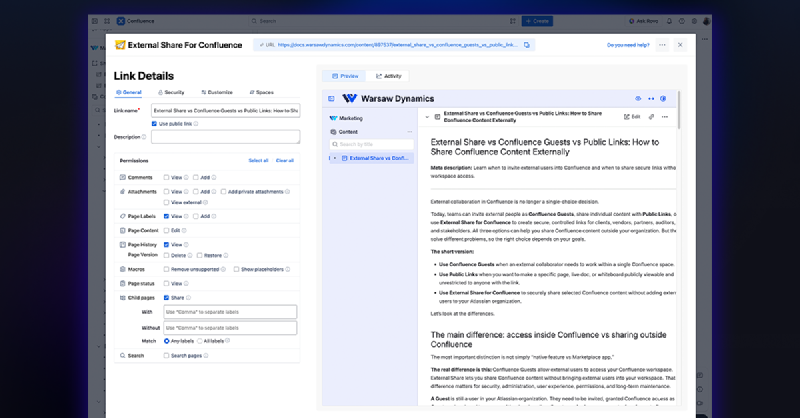Viewport: 800px width, 418px height.
Task: Click the Without labels input field
Action: pyautogui.click(x=230, y=328)
